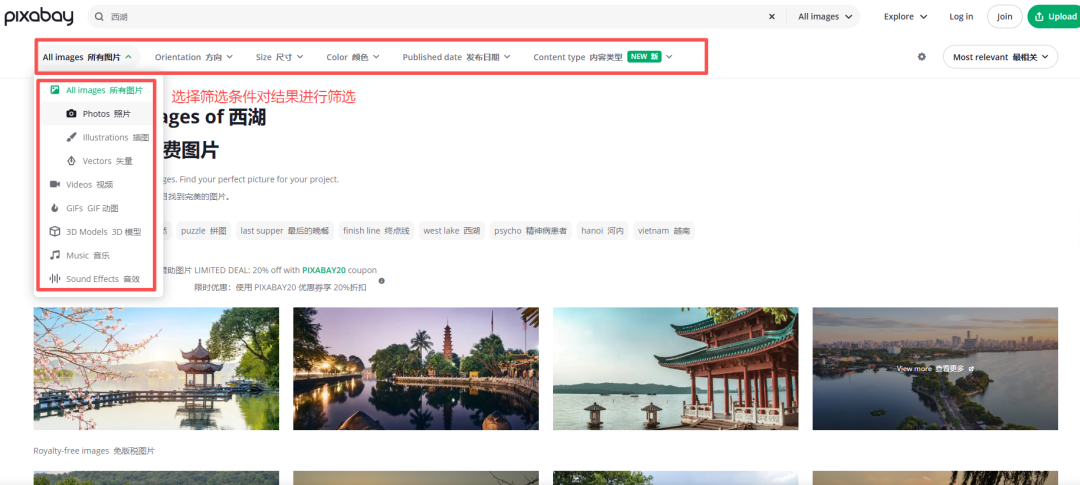This screenshot has height=485, width=1080.
Task: Clear the search box with the X icon
Action: click(771, 17)
